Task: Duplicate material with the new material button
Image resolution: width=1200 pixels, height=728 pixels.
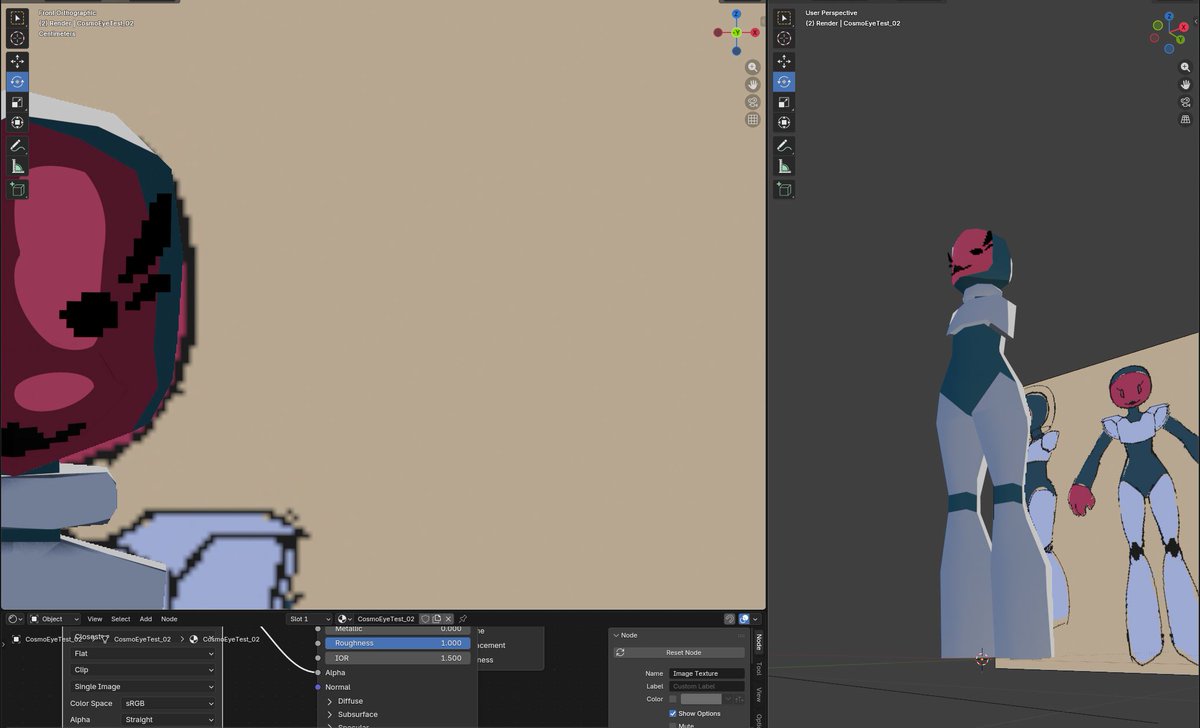Action: pos(437,619)
